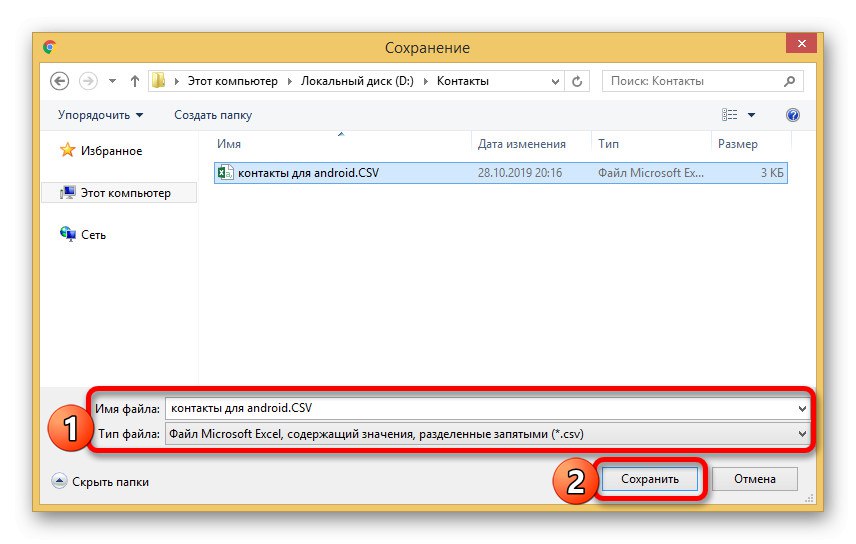Open the help icon
Image resolution: width=856 pixels, height=544 pixels.
(x=793, y=115)
